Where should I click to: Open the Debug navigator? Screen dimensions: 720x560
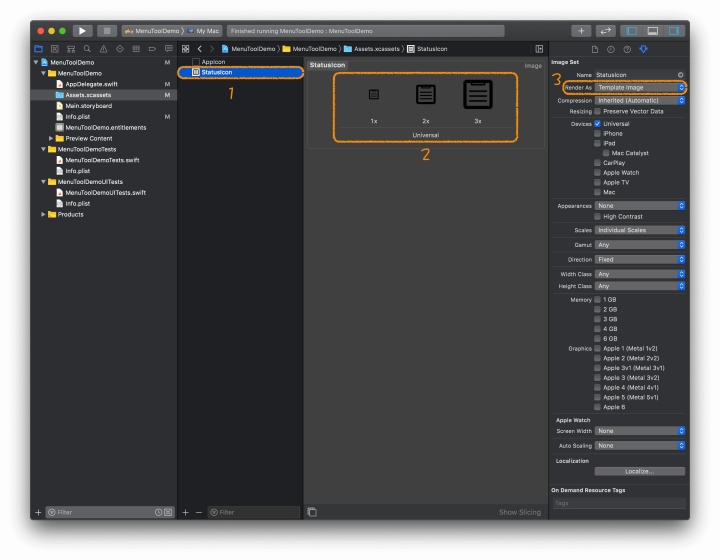coord(136,49)
